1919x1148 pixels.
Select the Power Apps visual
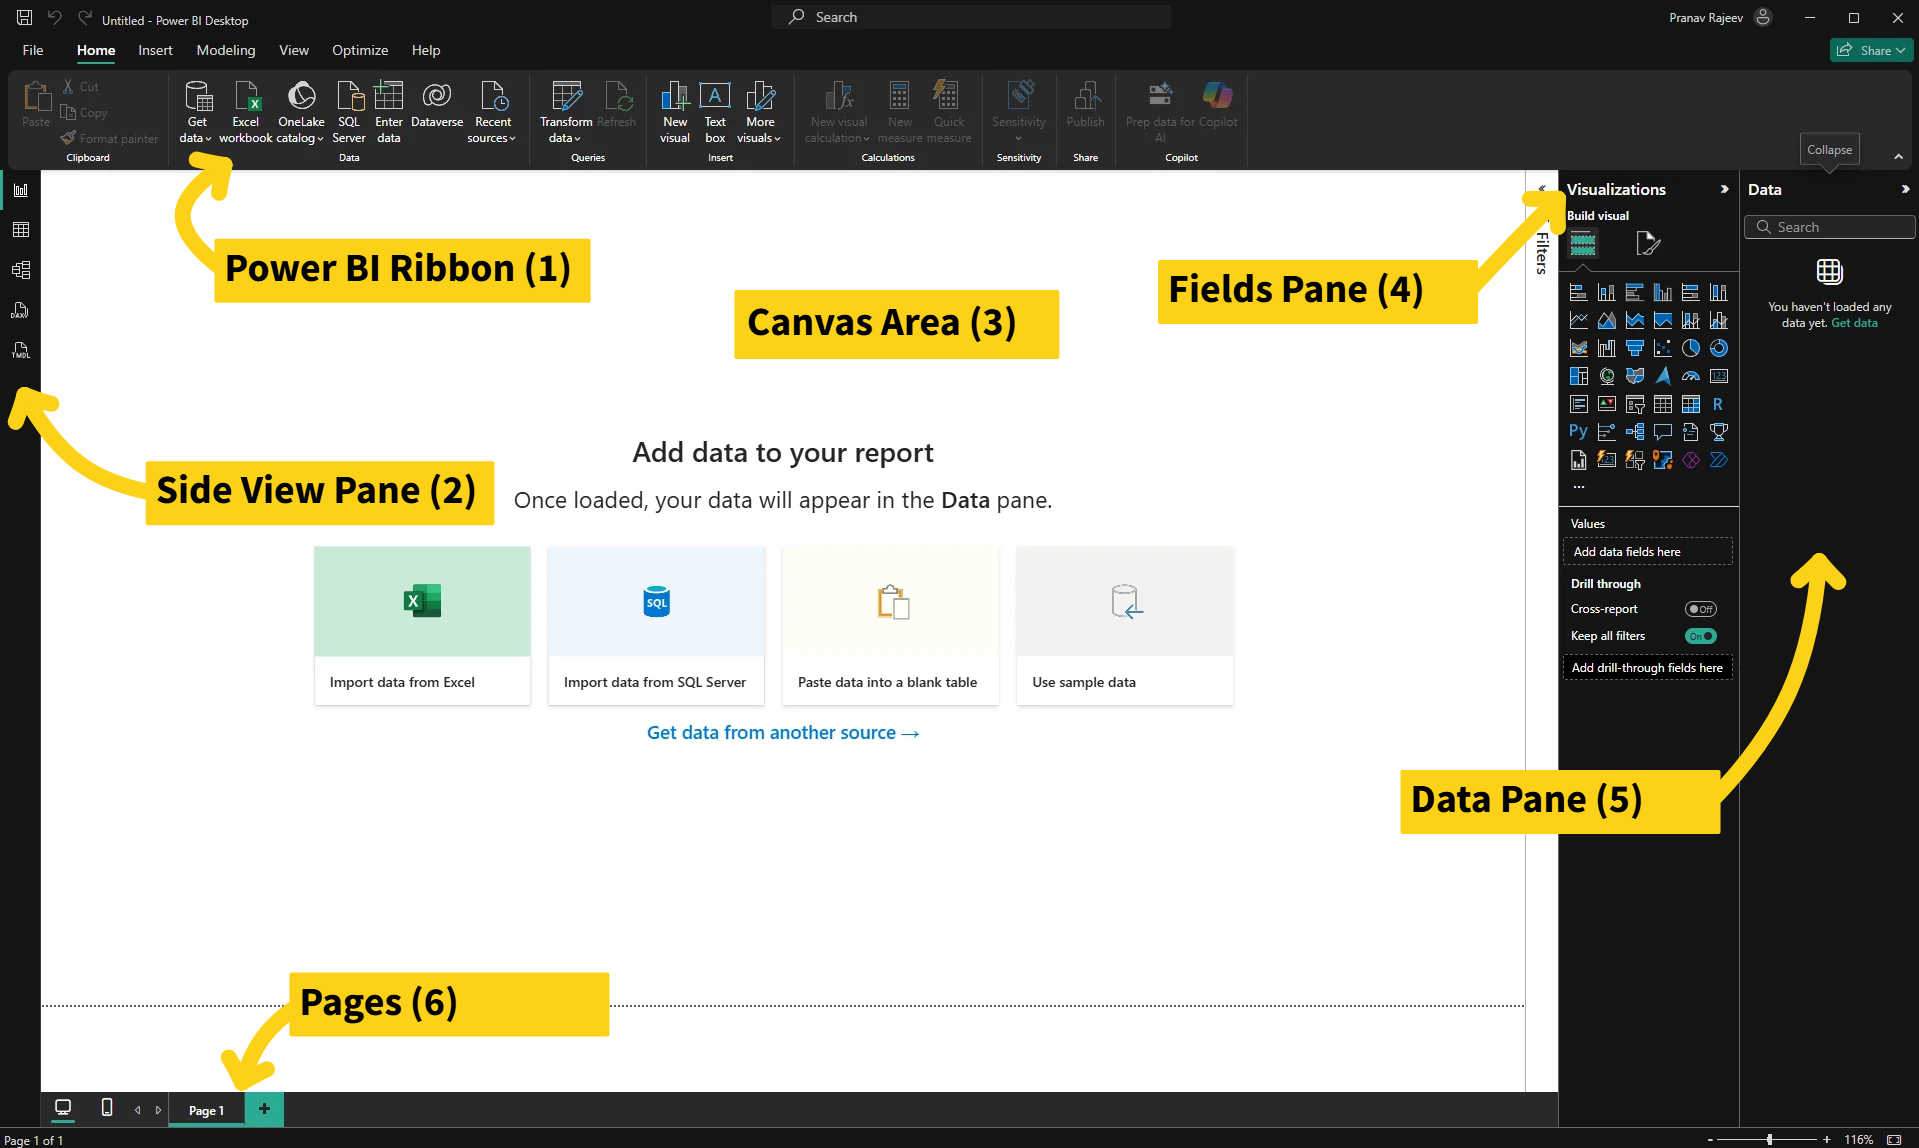point(1690,460)
